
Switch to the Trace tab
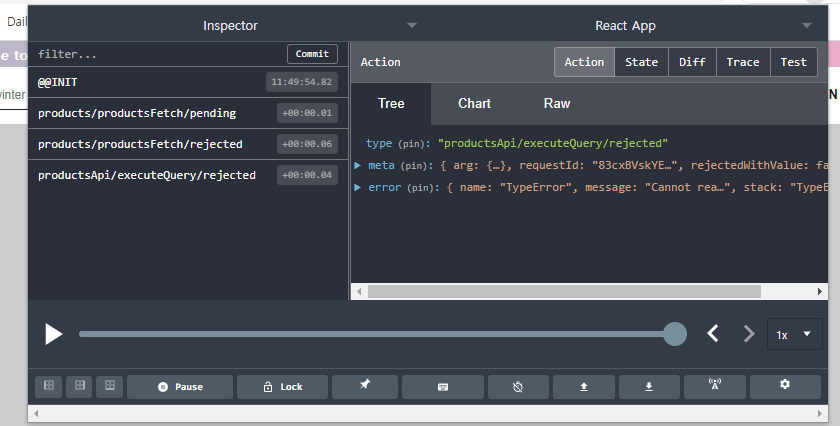[743, 62]
